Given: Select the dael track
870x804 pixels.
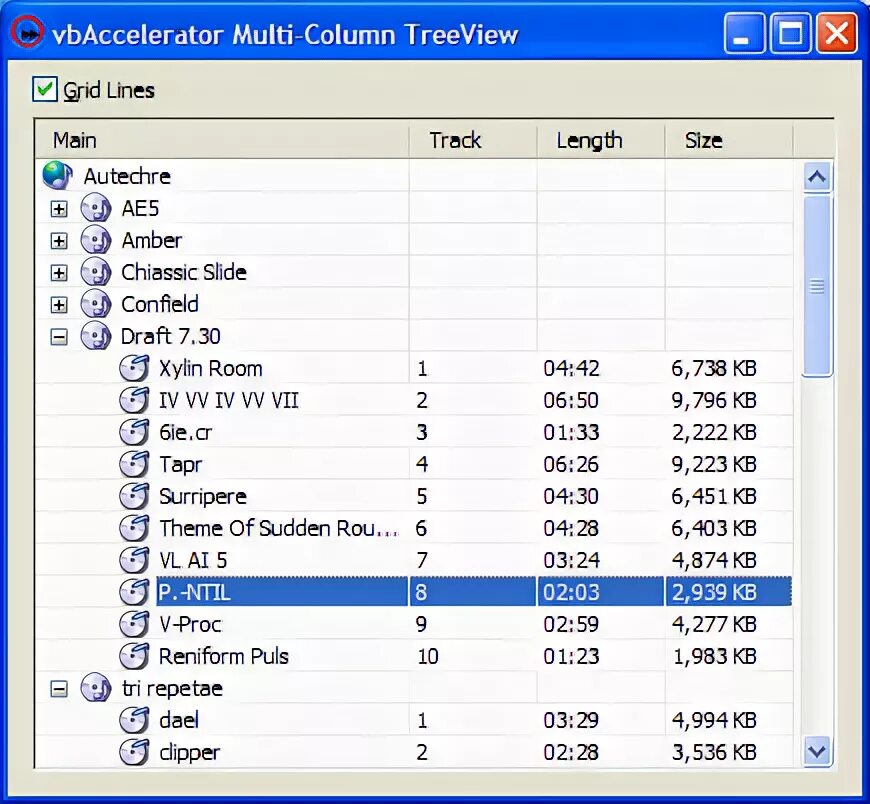Looking at the screenshot, I should [x=179, y=720].
